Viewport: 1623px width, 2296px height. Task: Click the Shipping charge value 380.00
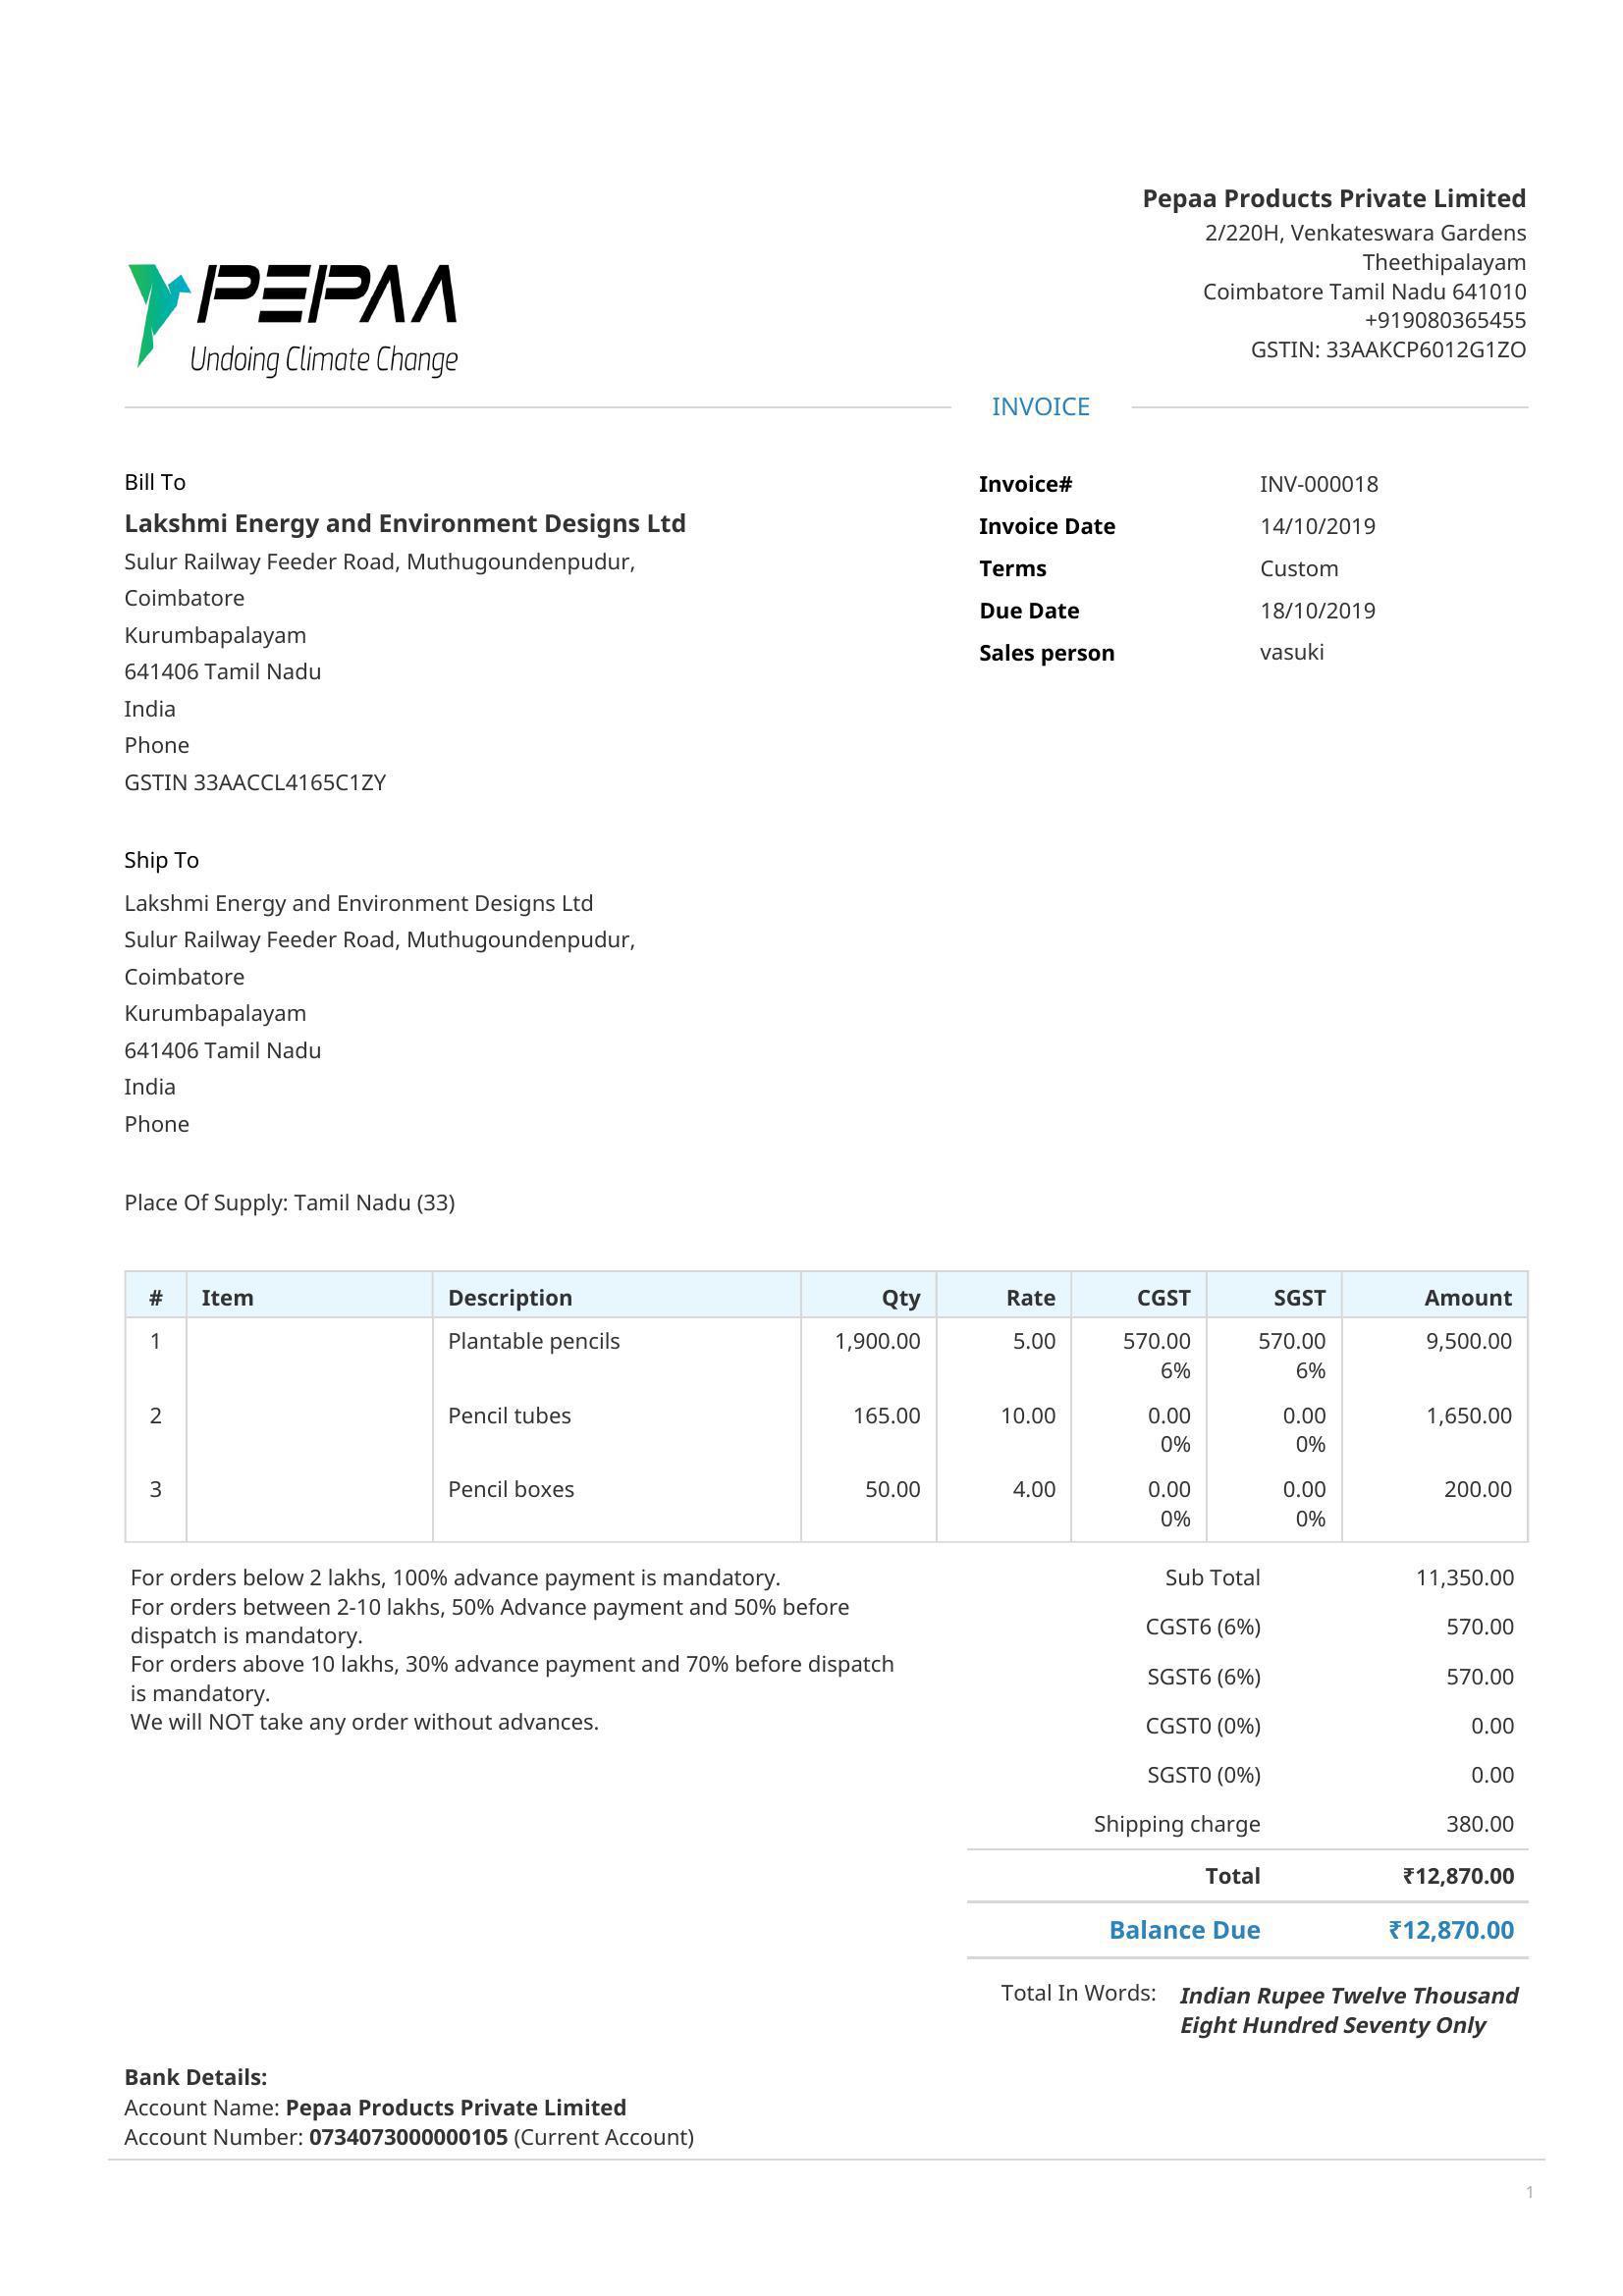[1479, 1824]
